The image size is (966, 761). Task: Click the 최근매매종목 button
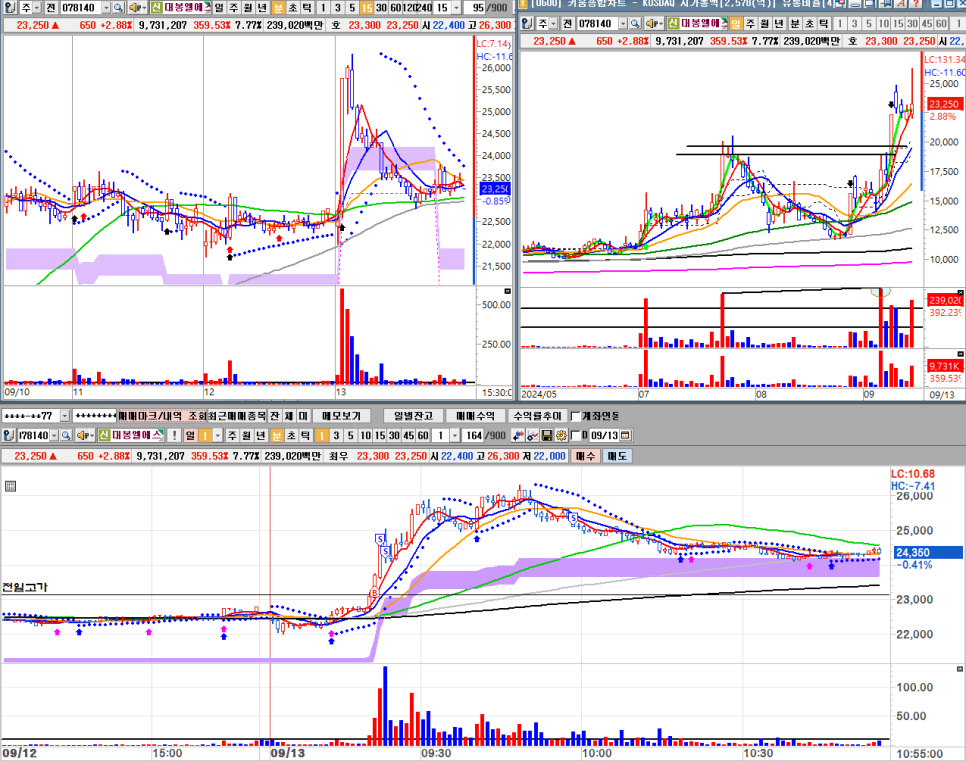(x=237, y=417)
